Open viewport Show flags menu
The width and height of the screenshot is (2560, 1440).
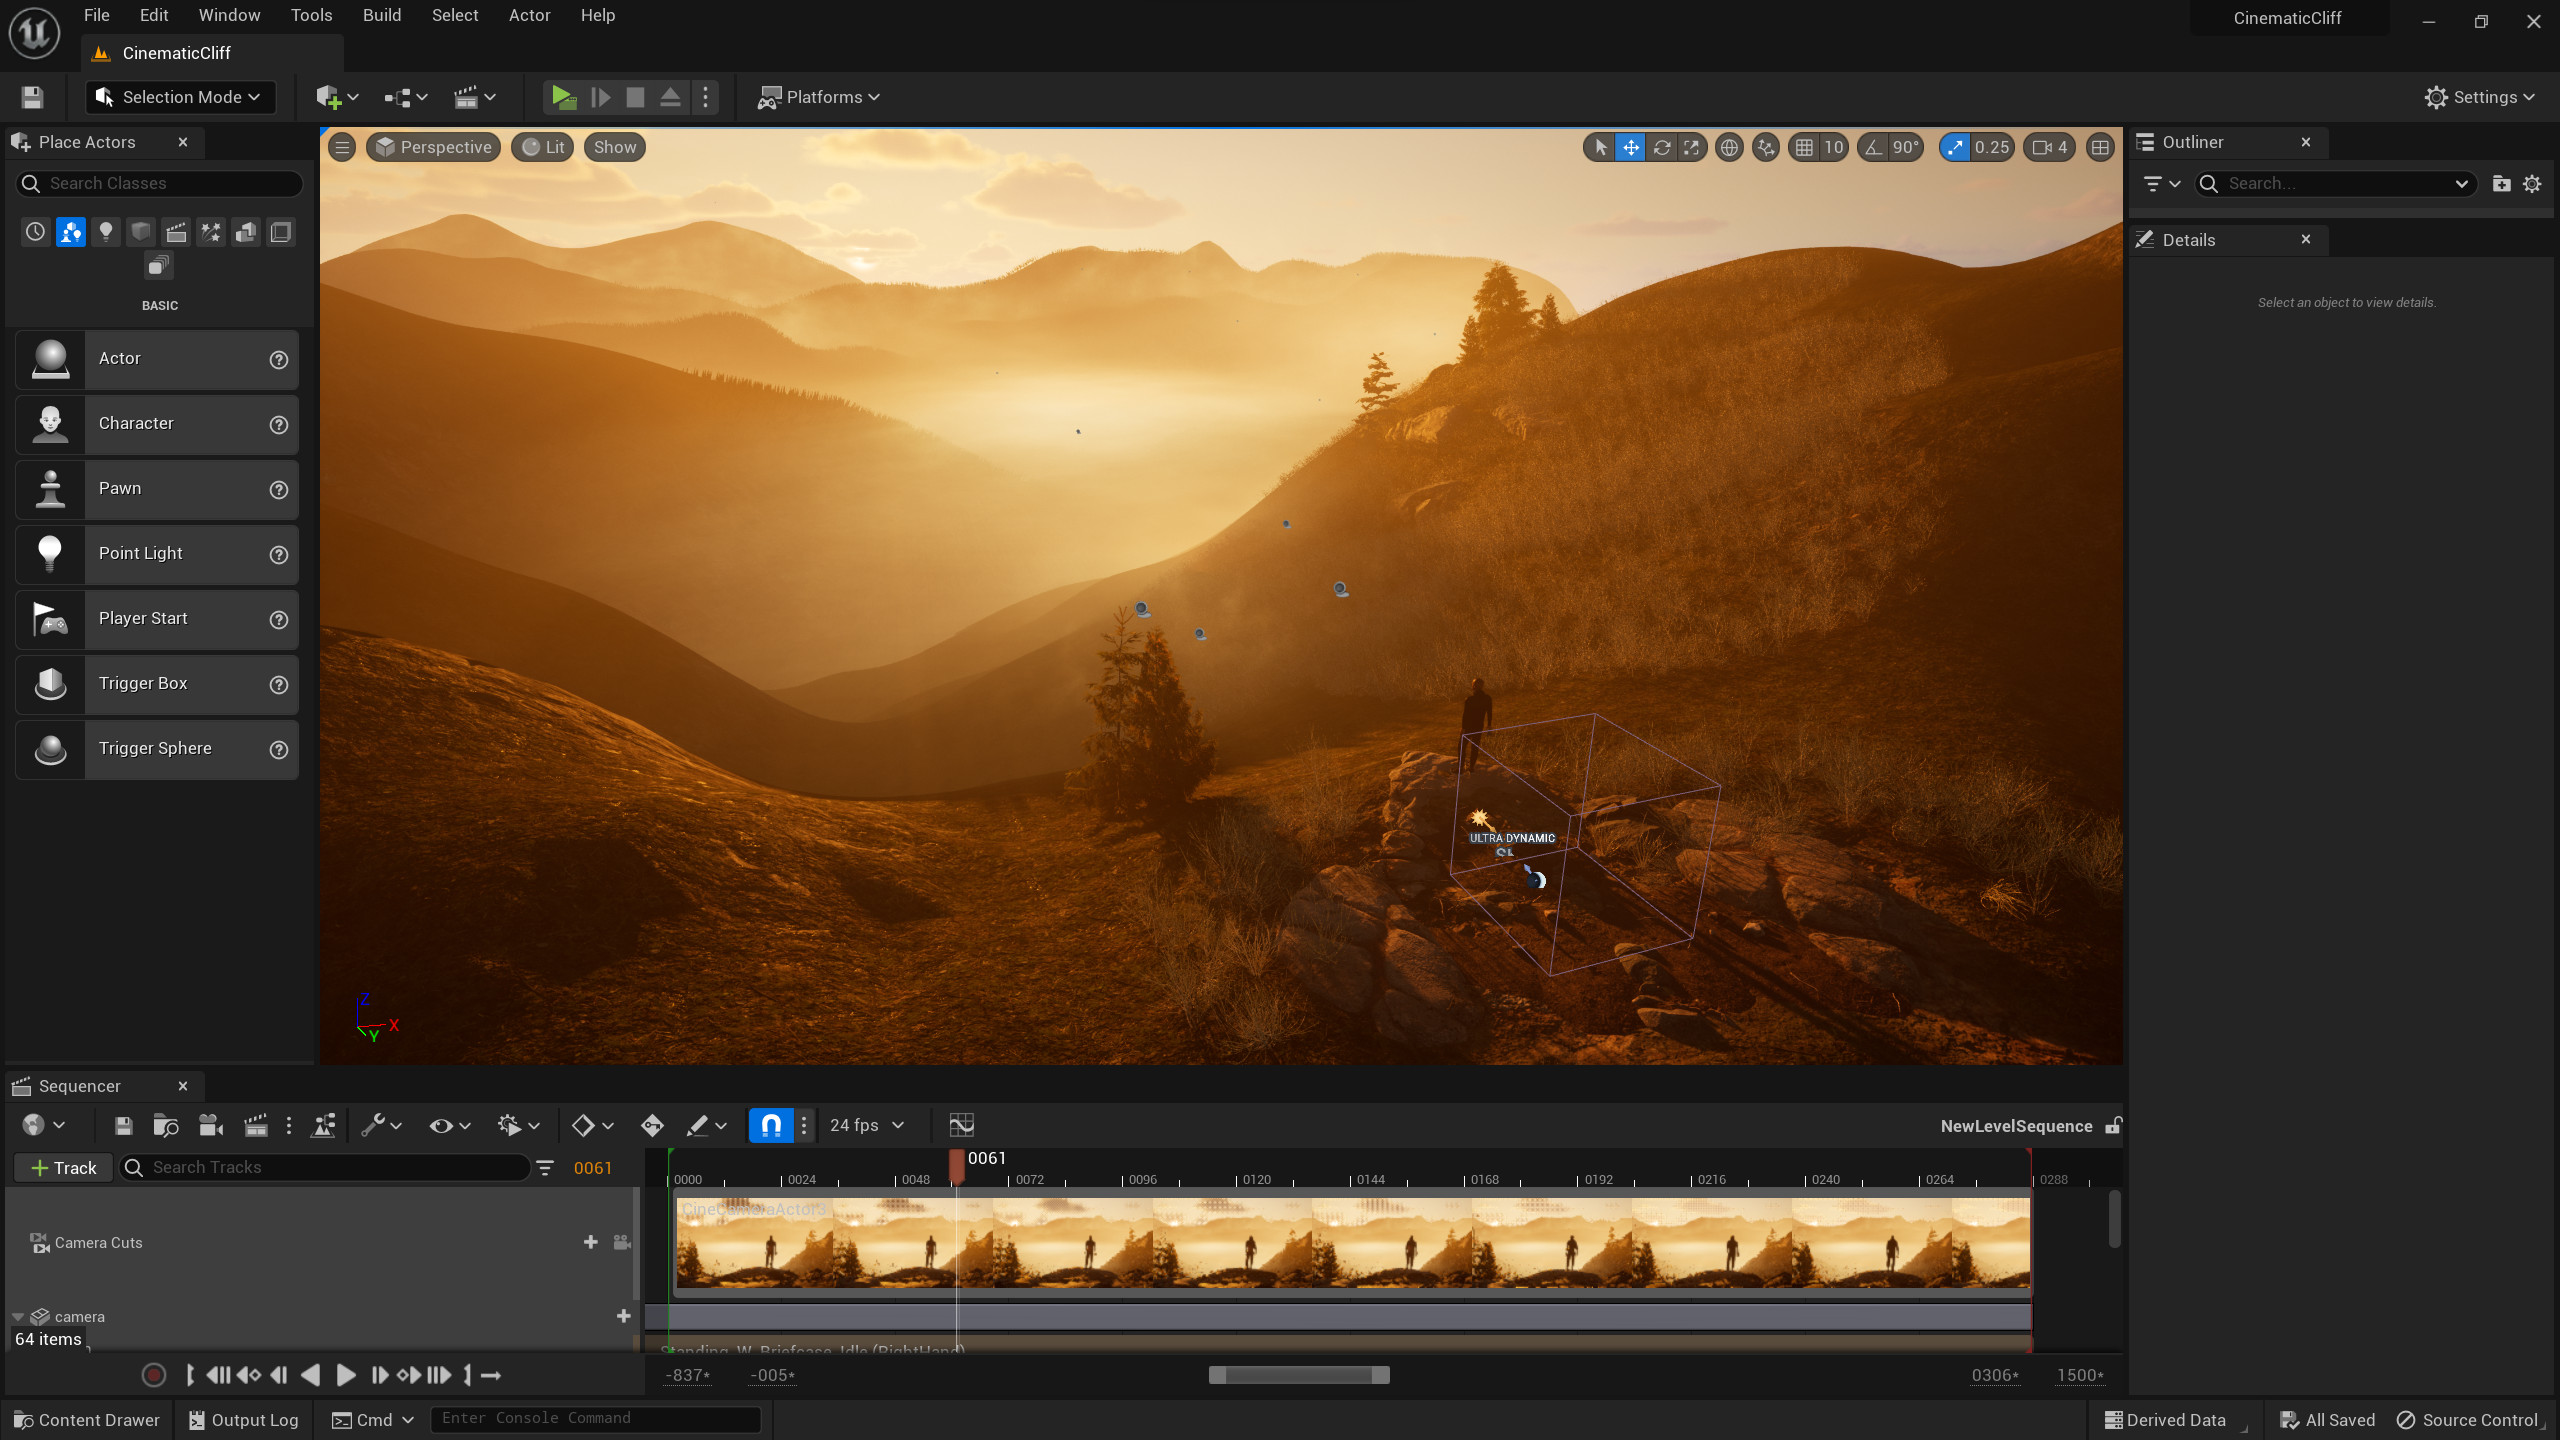pos(615,147)
